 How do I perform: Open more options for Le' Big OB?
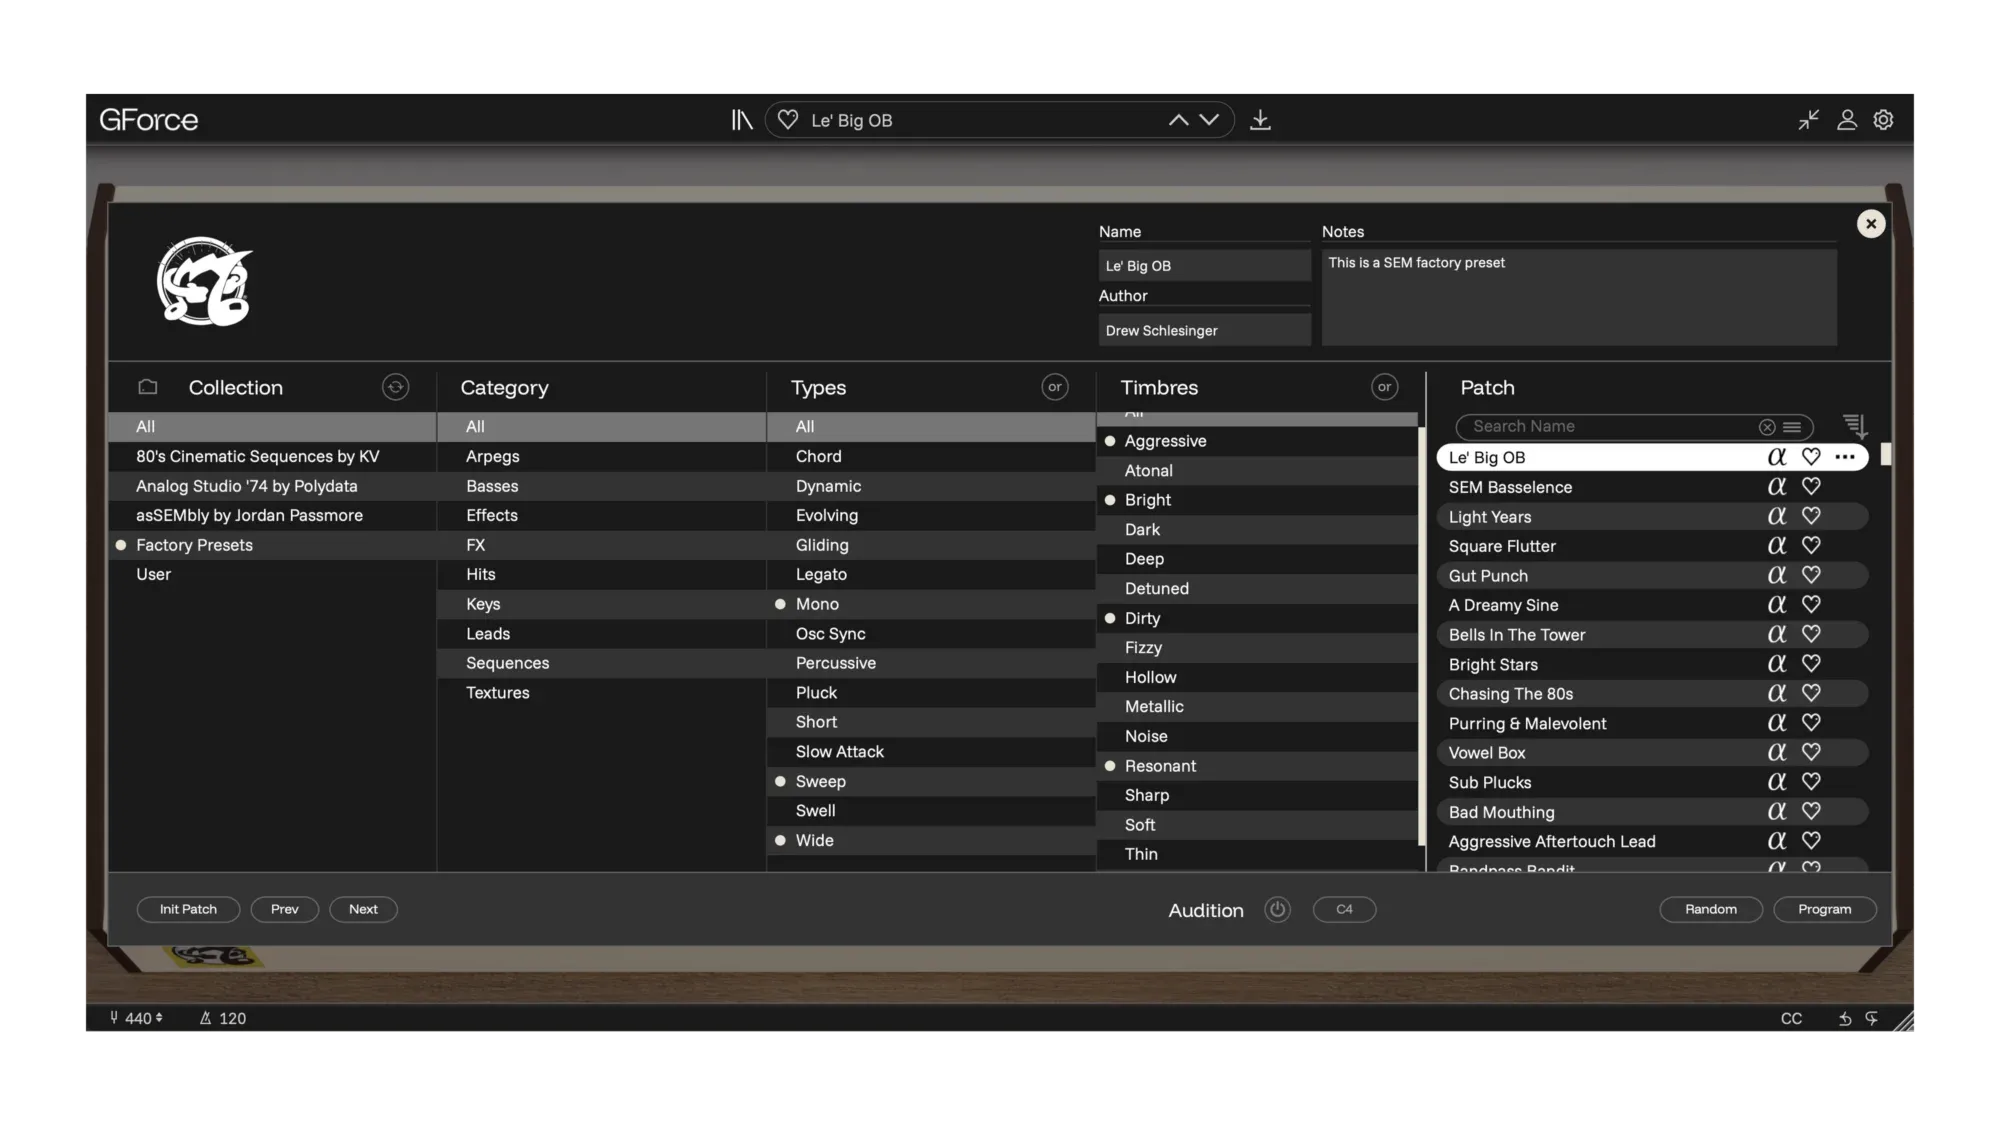(x=1845, y=457)
